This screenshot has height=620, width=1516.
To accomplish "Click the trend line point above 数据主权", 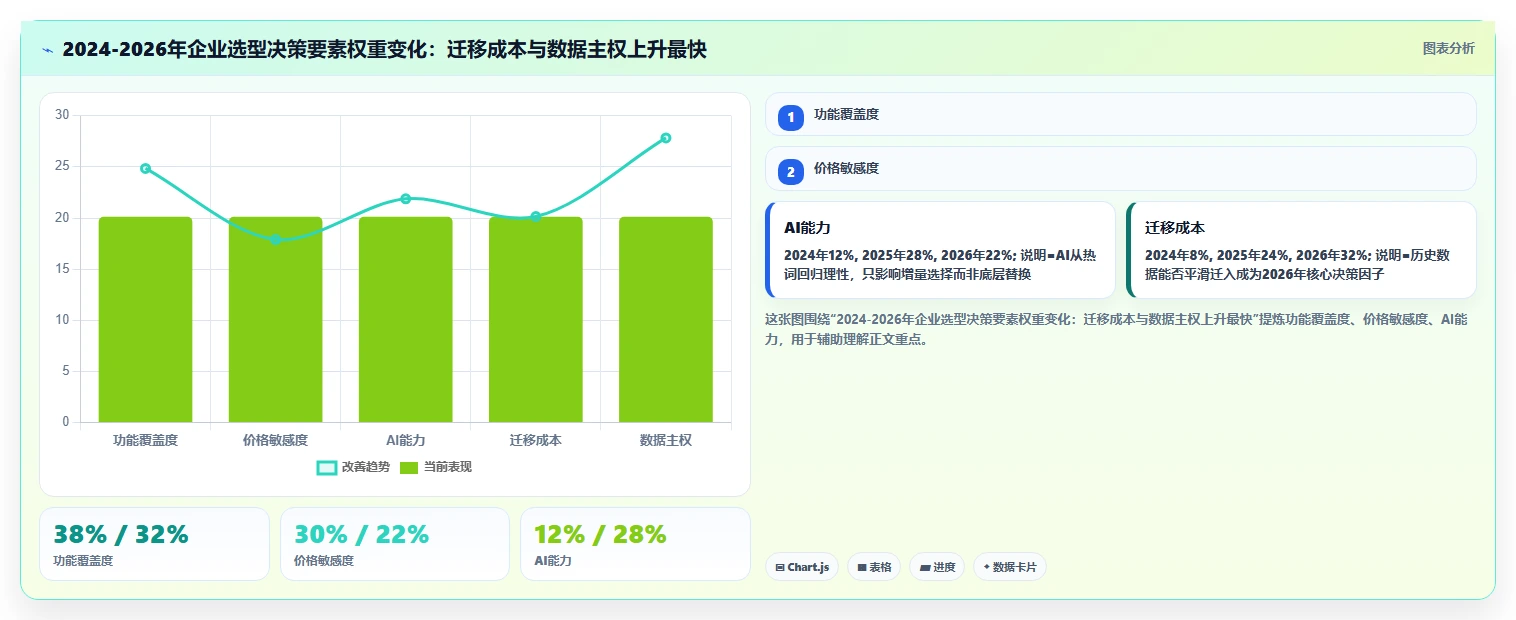I will click(666, 138).
